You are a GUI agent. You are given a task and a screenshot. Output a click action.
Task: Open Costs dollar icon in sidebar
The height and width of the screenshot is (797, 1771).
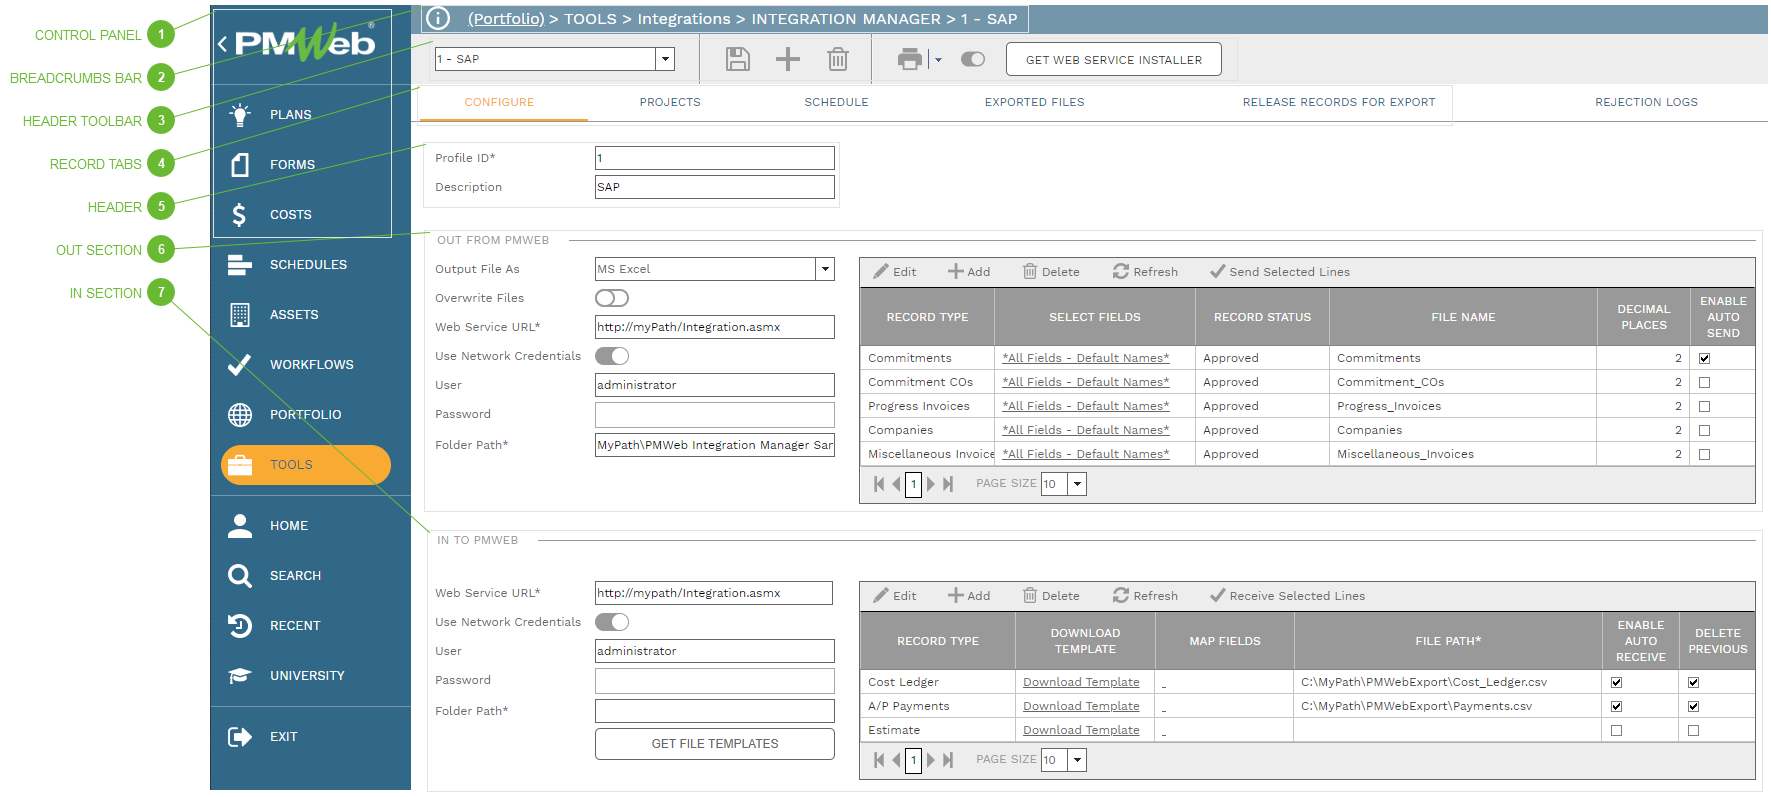pos(239,215)
